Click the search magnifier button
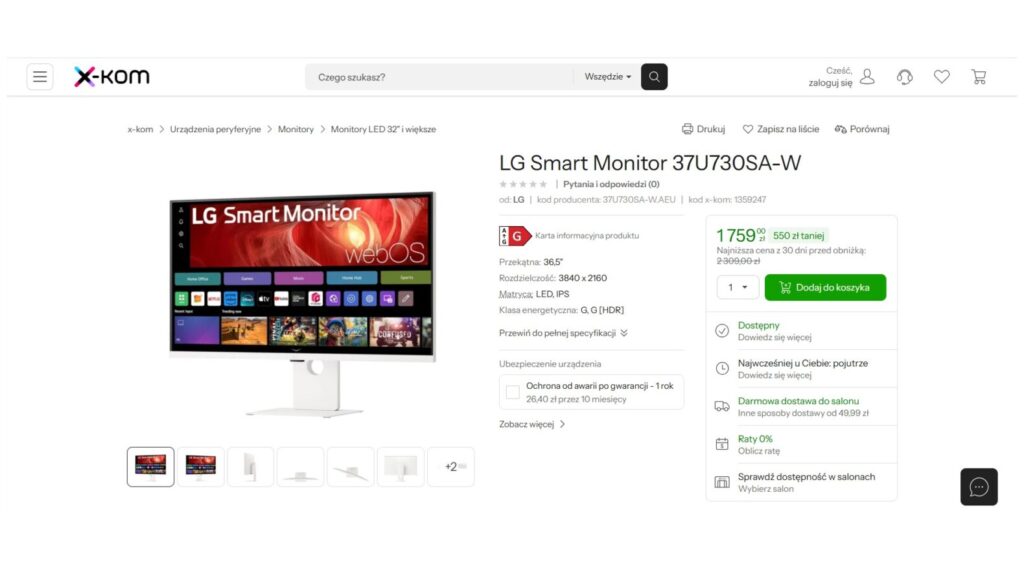Screen dimensions: 1024x576 [654, 77]
